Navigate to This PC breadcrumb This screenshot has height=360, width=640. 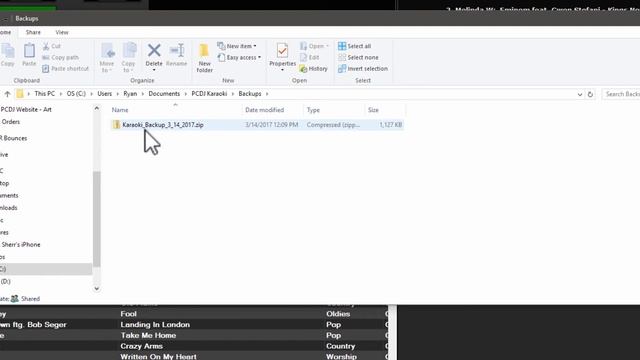coord(44,94)
